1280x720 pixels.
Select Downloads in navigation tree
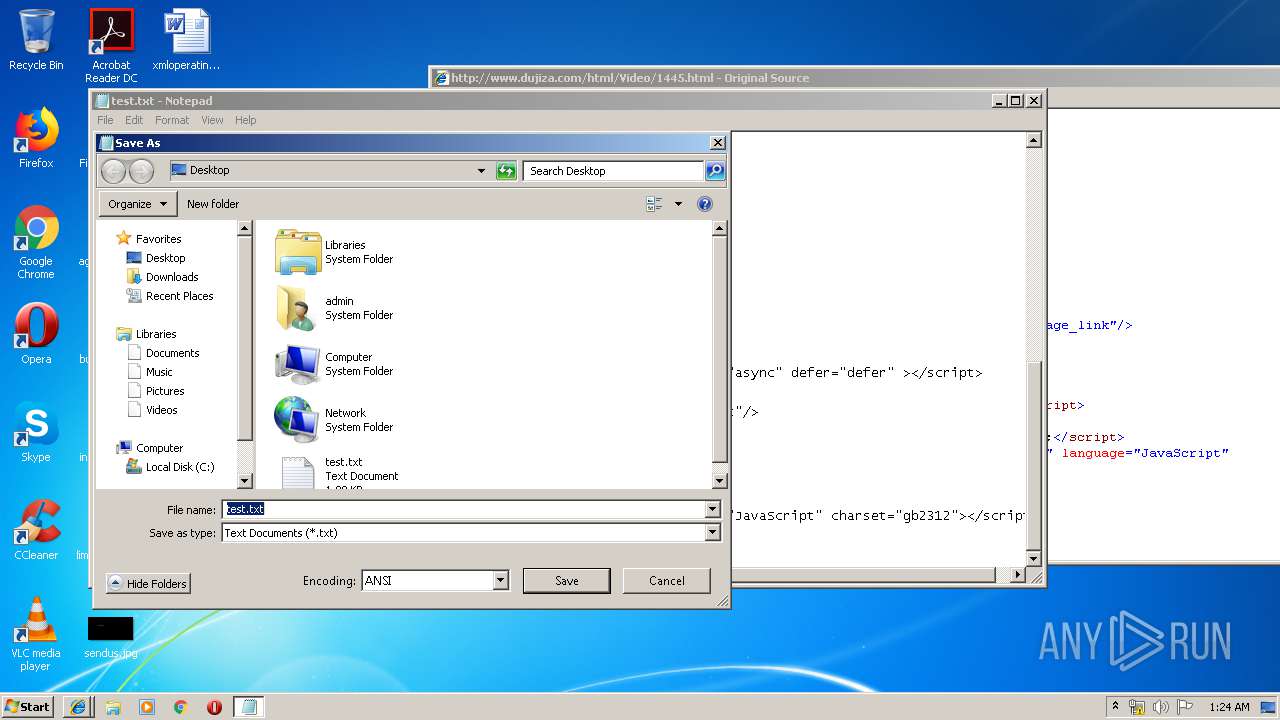pos(163,277)
